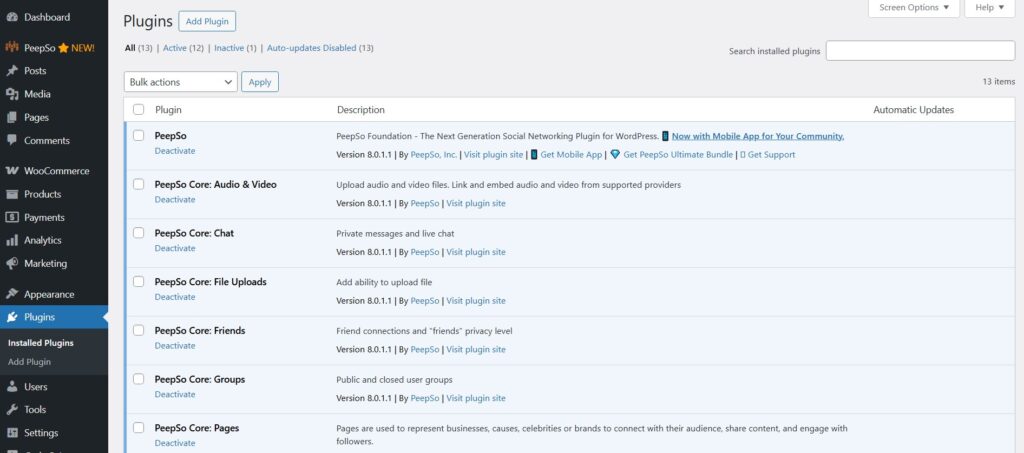
Task: Focus the Search installed plugins field
Action: coord(920,51)
